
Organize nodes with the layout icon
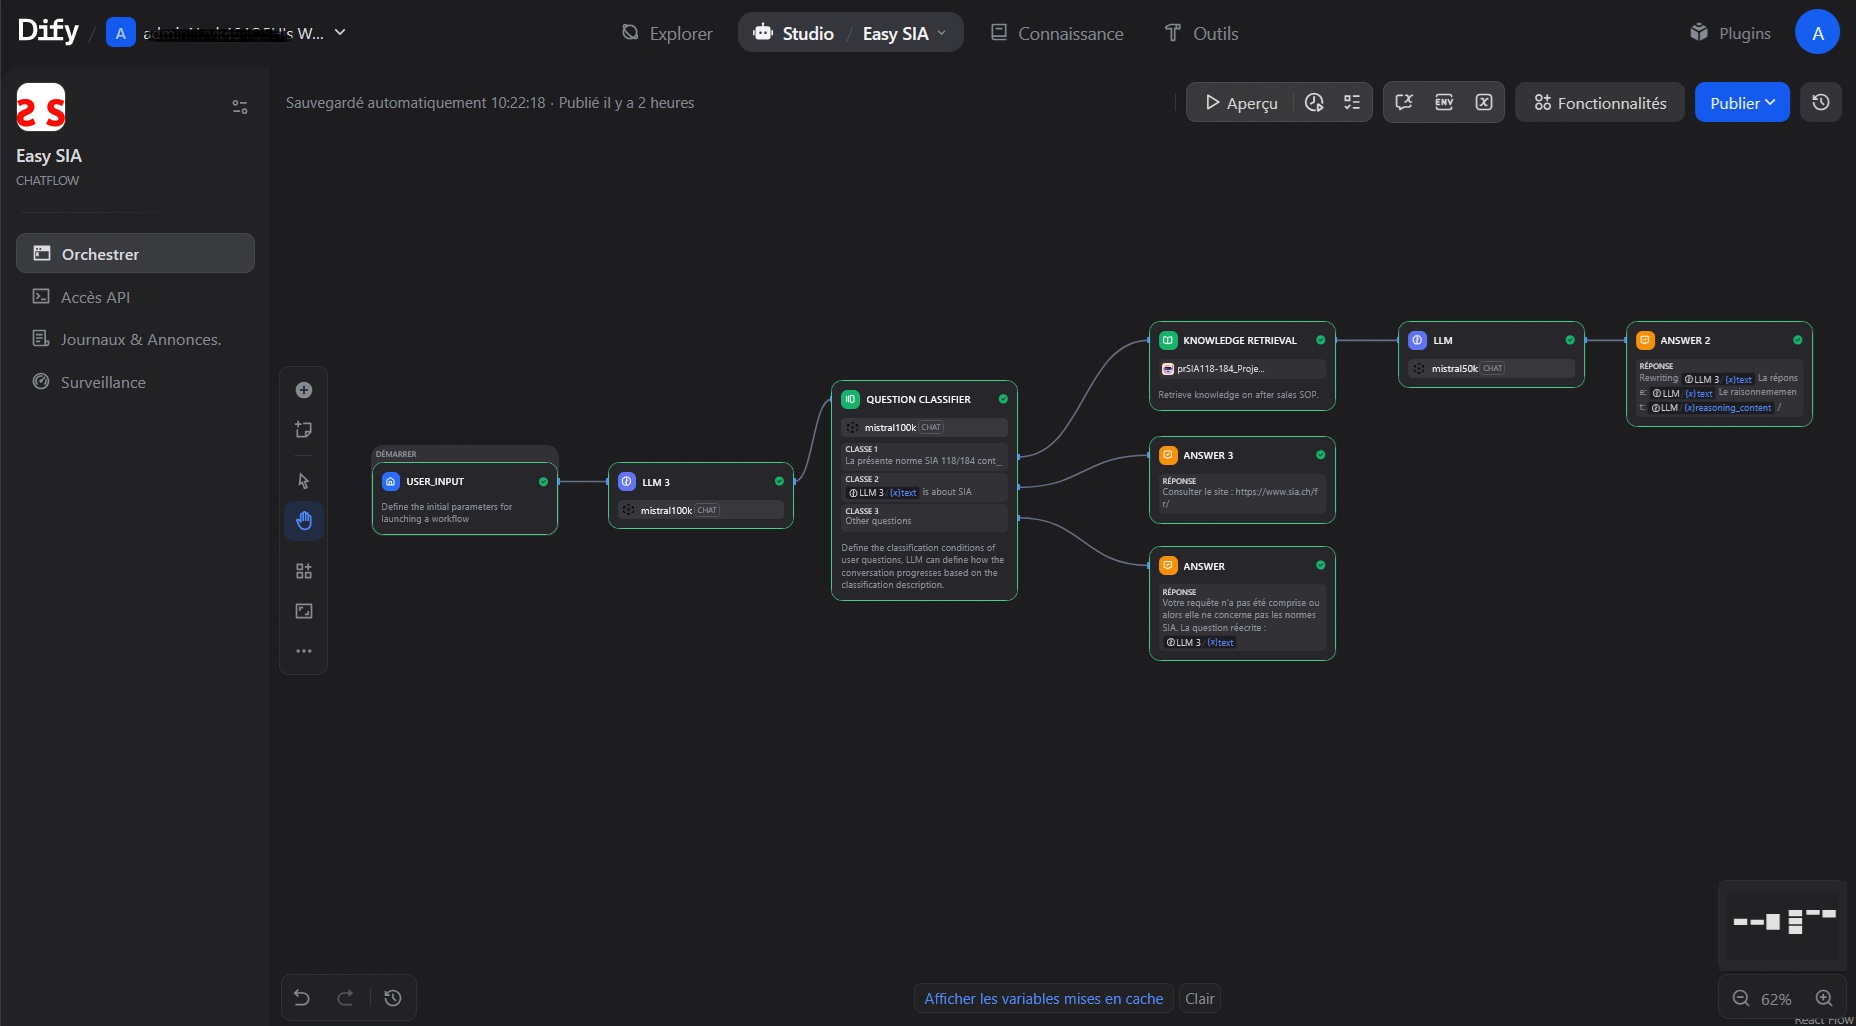coord(304,571)
